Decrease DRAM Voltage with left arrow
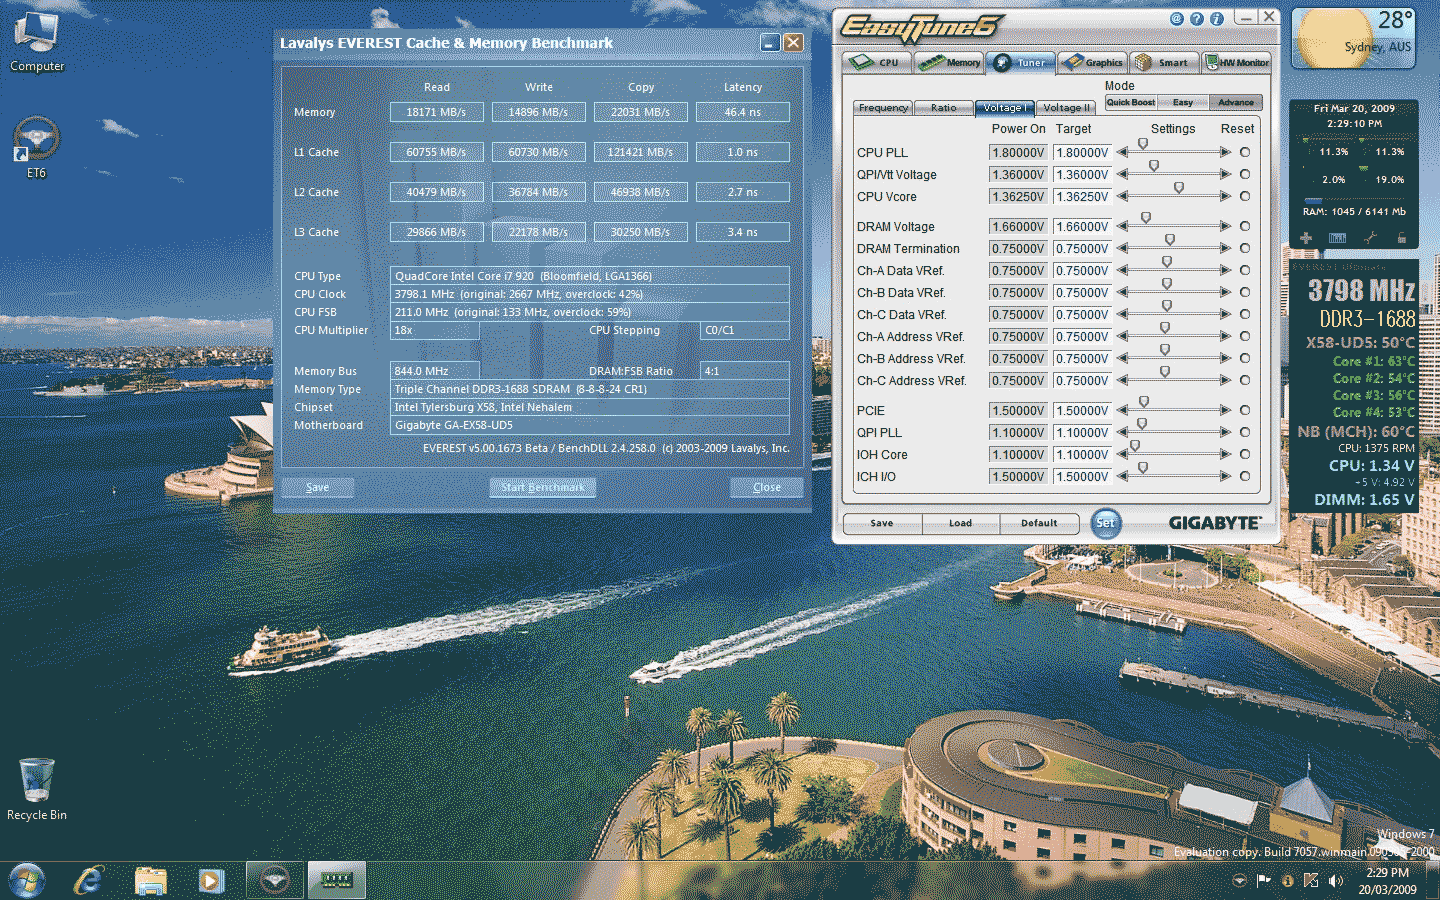The image size is (1440, 900). [1122, 226]
